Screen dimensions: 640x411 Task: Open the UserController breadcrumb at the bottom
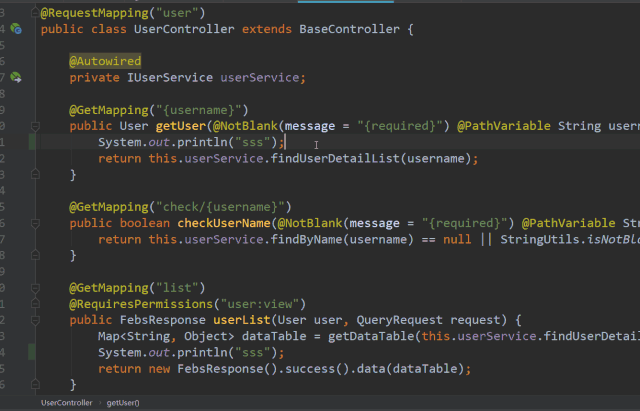pos(67,403)
